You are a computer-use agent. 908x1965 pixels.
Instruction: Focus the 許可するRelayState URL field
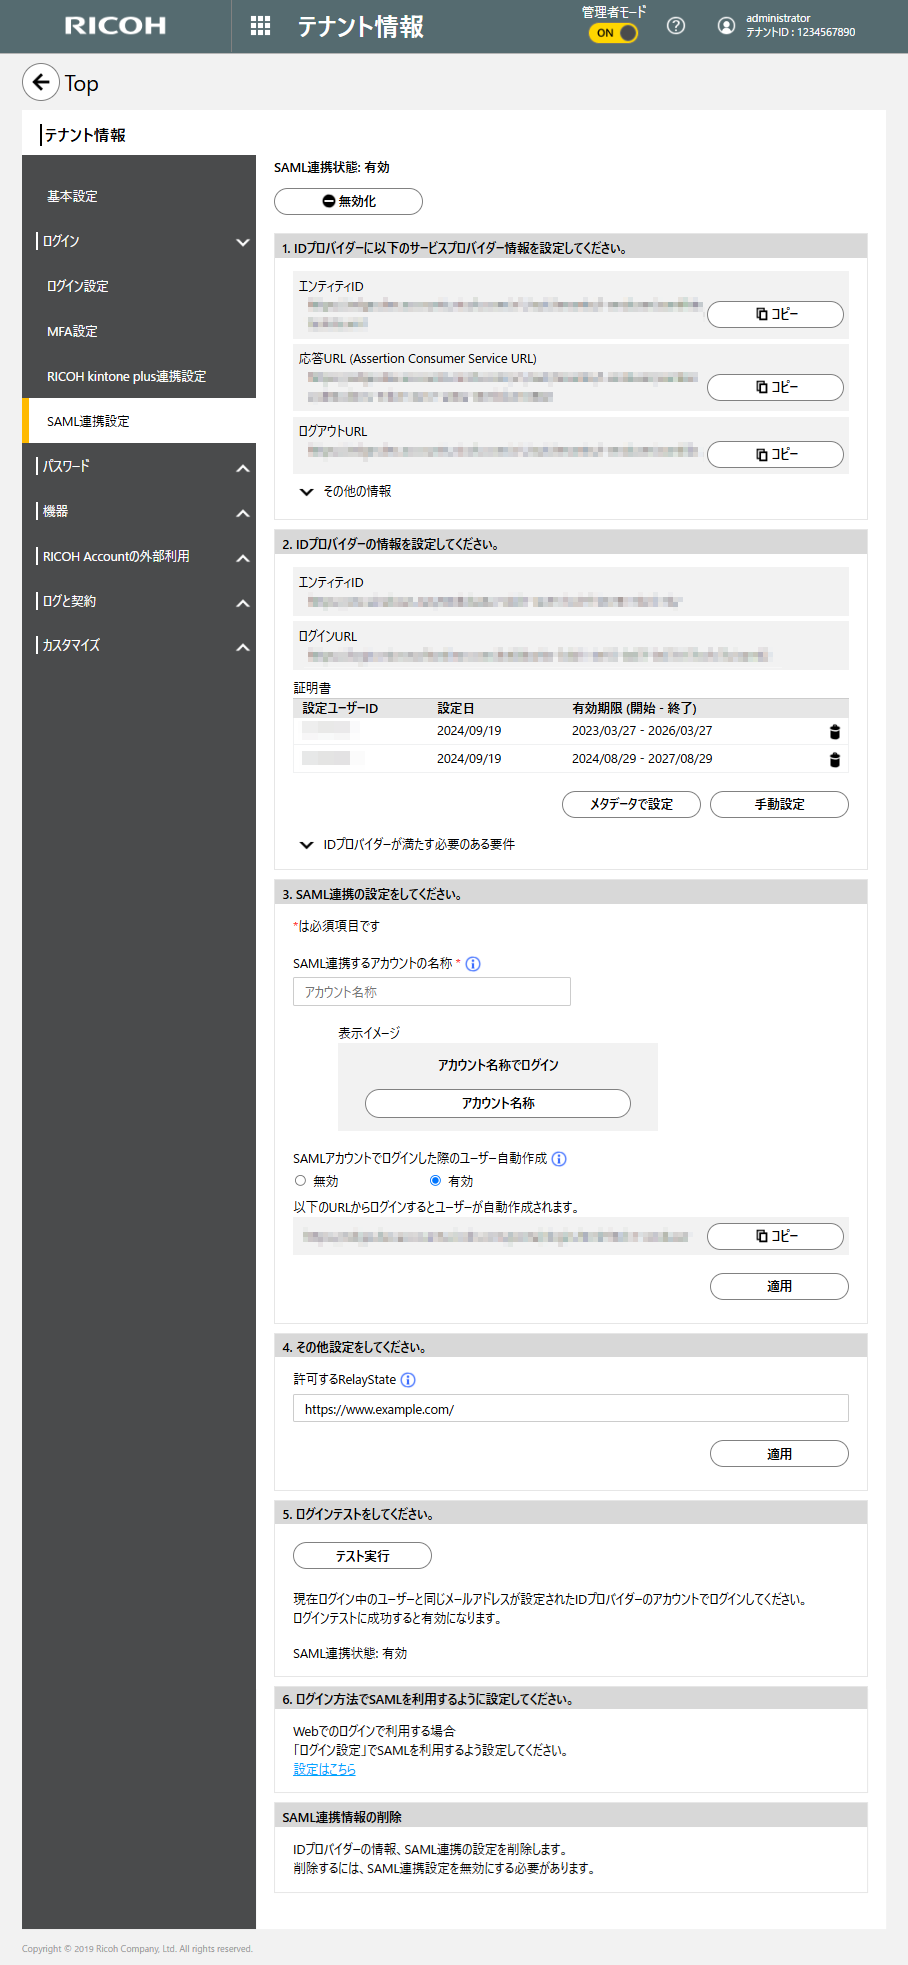tap(571, 1409)
